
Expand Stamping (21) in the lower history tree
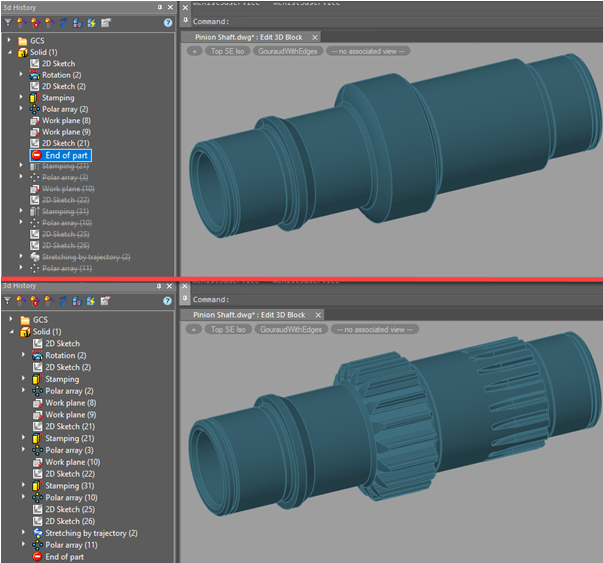22,439
